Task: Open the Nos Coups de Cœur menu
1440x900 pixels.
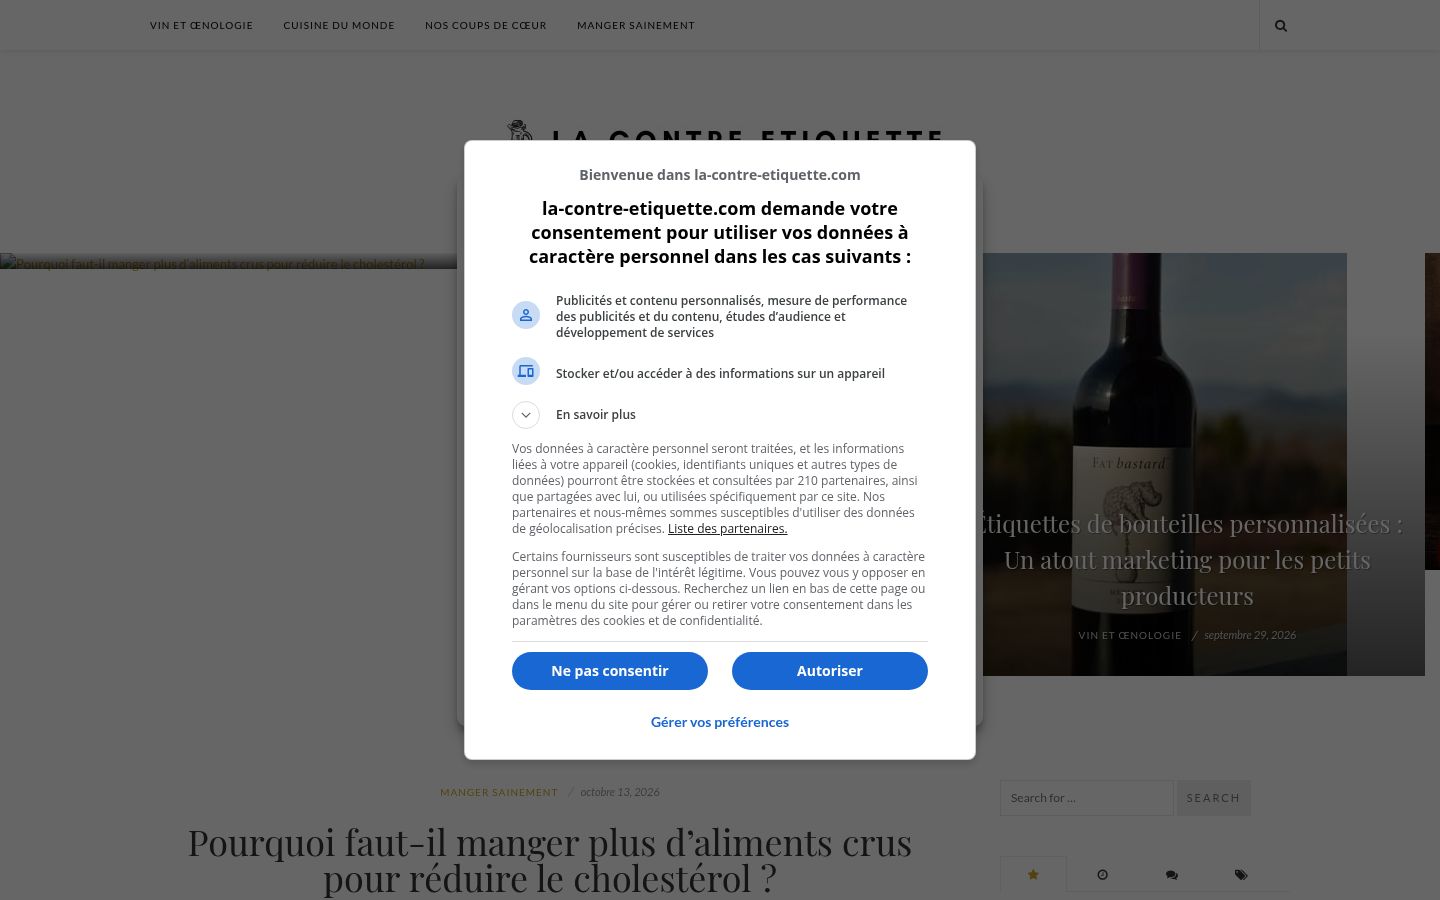Action: 486,25
